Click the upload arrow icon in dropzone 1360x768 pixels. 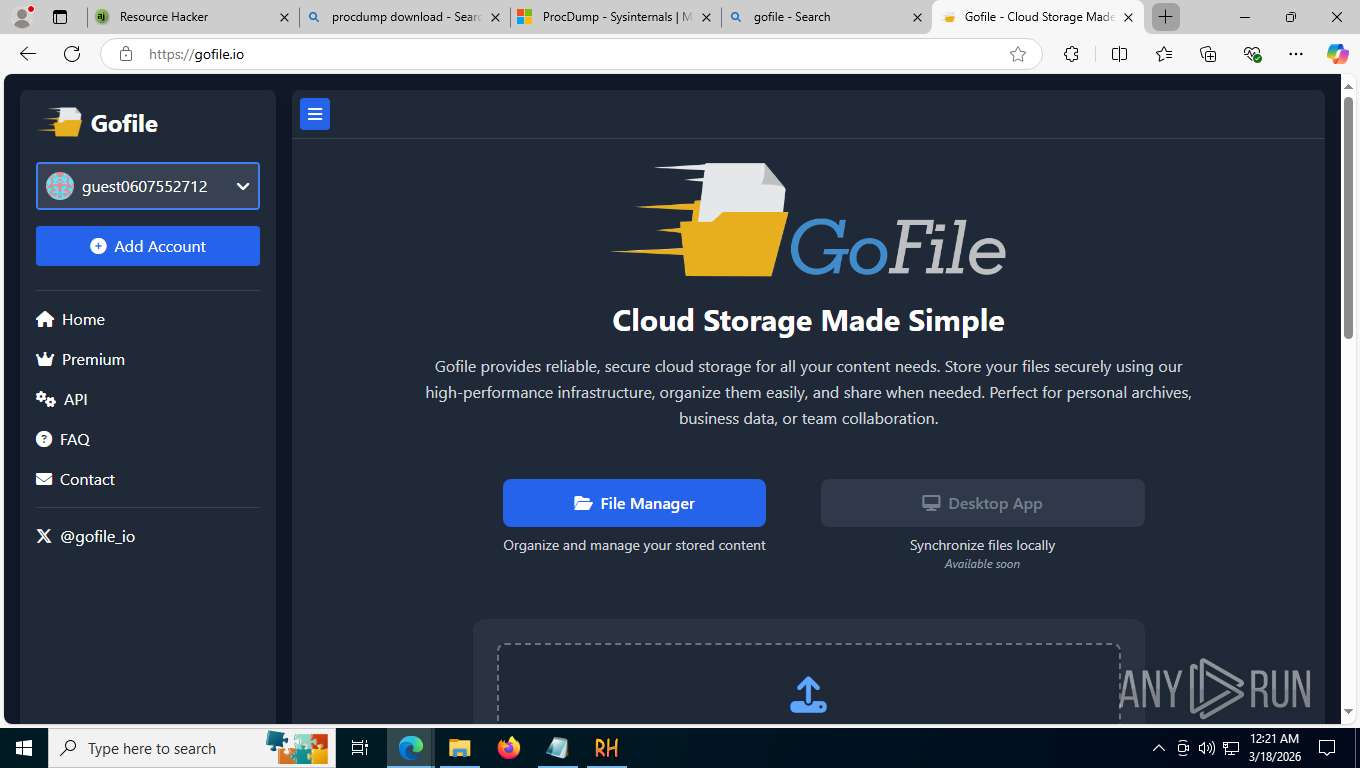coord(808,695)
